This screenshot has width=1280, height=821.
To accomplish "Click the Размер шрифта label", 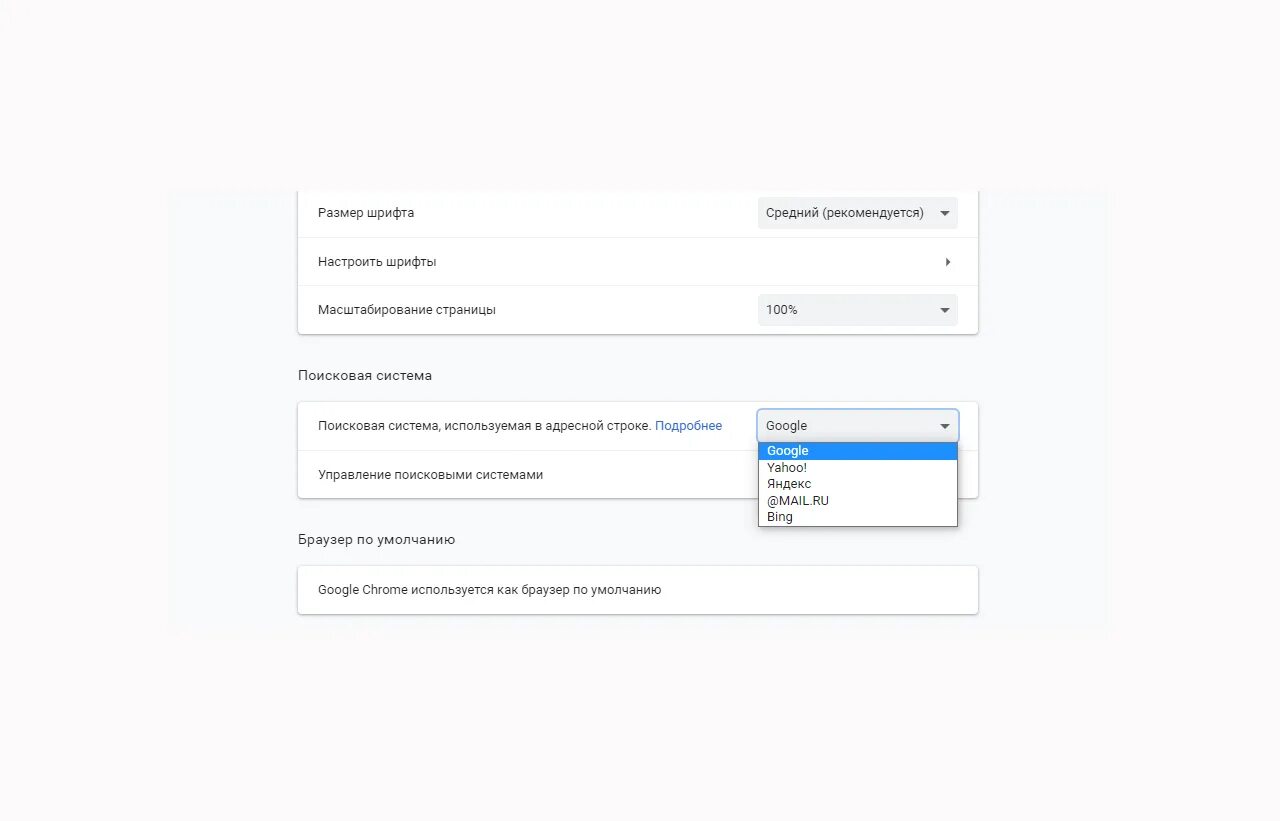I will 366,213.
